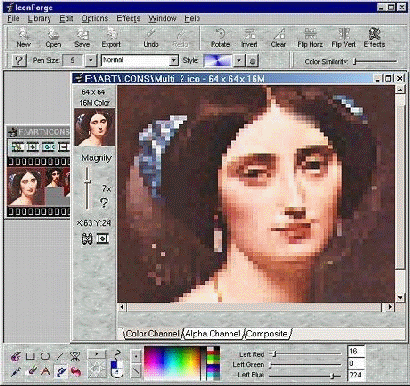Click the mouse button color indicator icon
This screenshot has height=386, width=410.
click(116, 369)
